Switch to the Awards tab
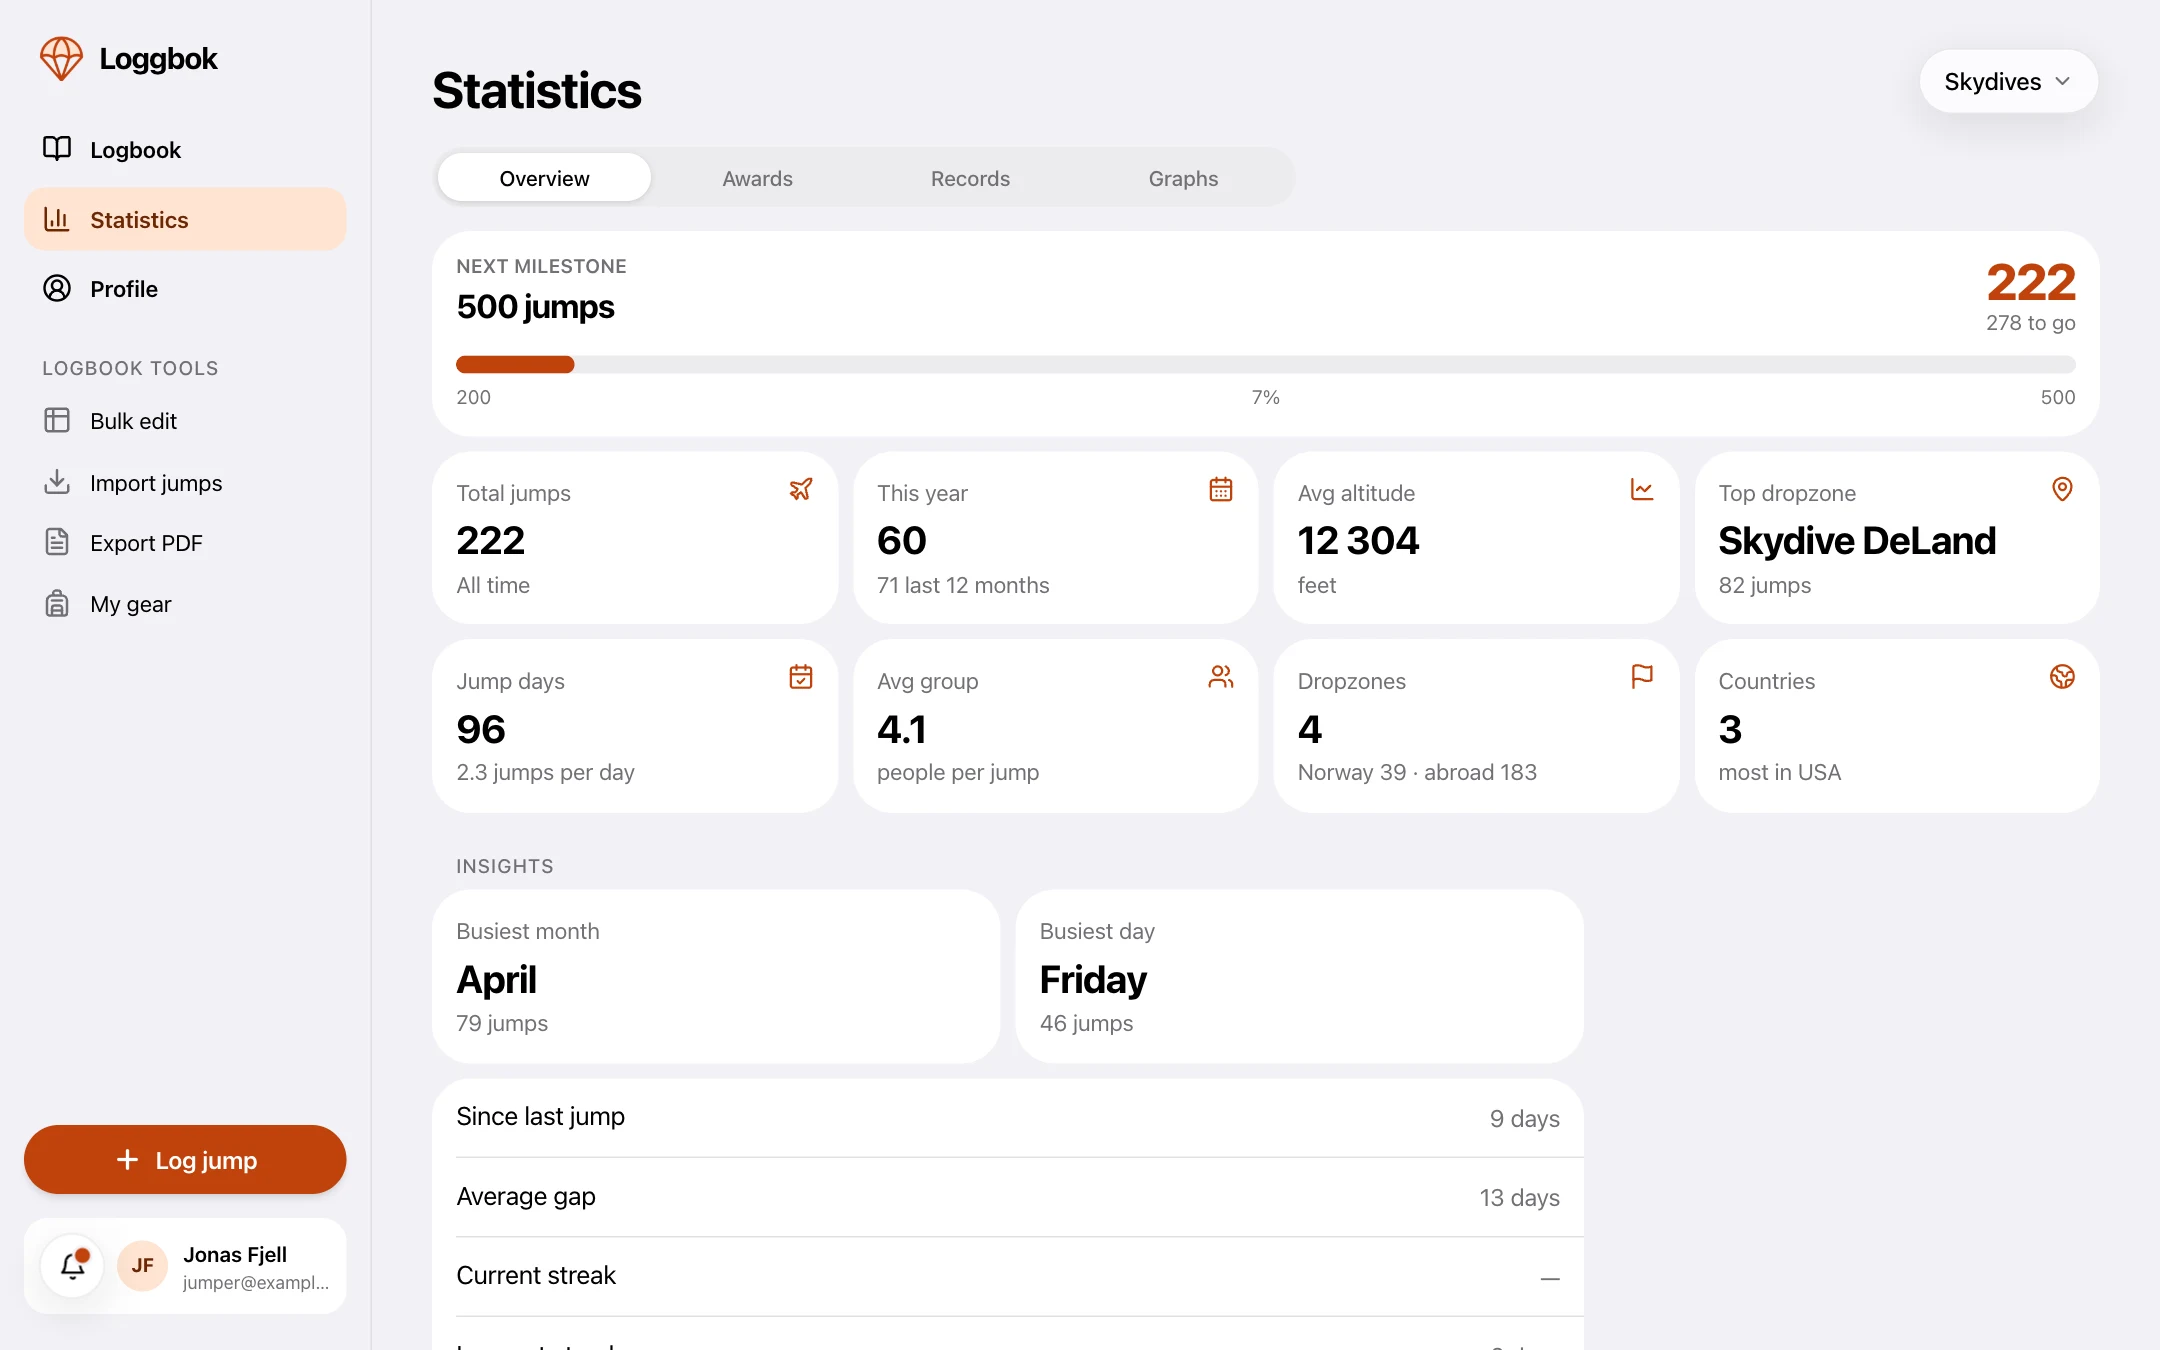Viewport: 2160px width, 1350px height. point(757,178)
